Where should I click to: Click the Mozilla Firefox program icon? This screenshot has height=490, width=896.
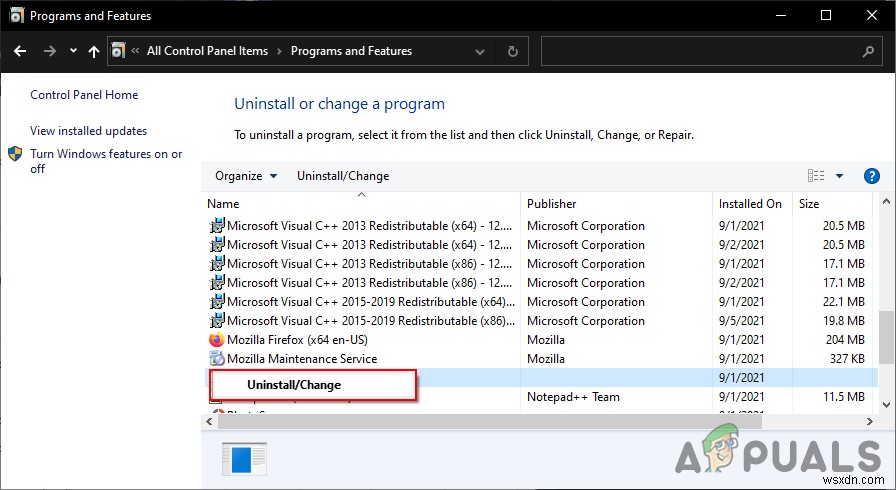(x=217, y=340)
